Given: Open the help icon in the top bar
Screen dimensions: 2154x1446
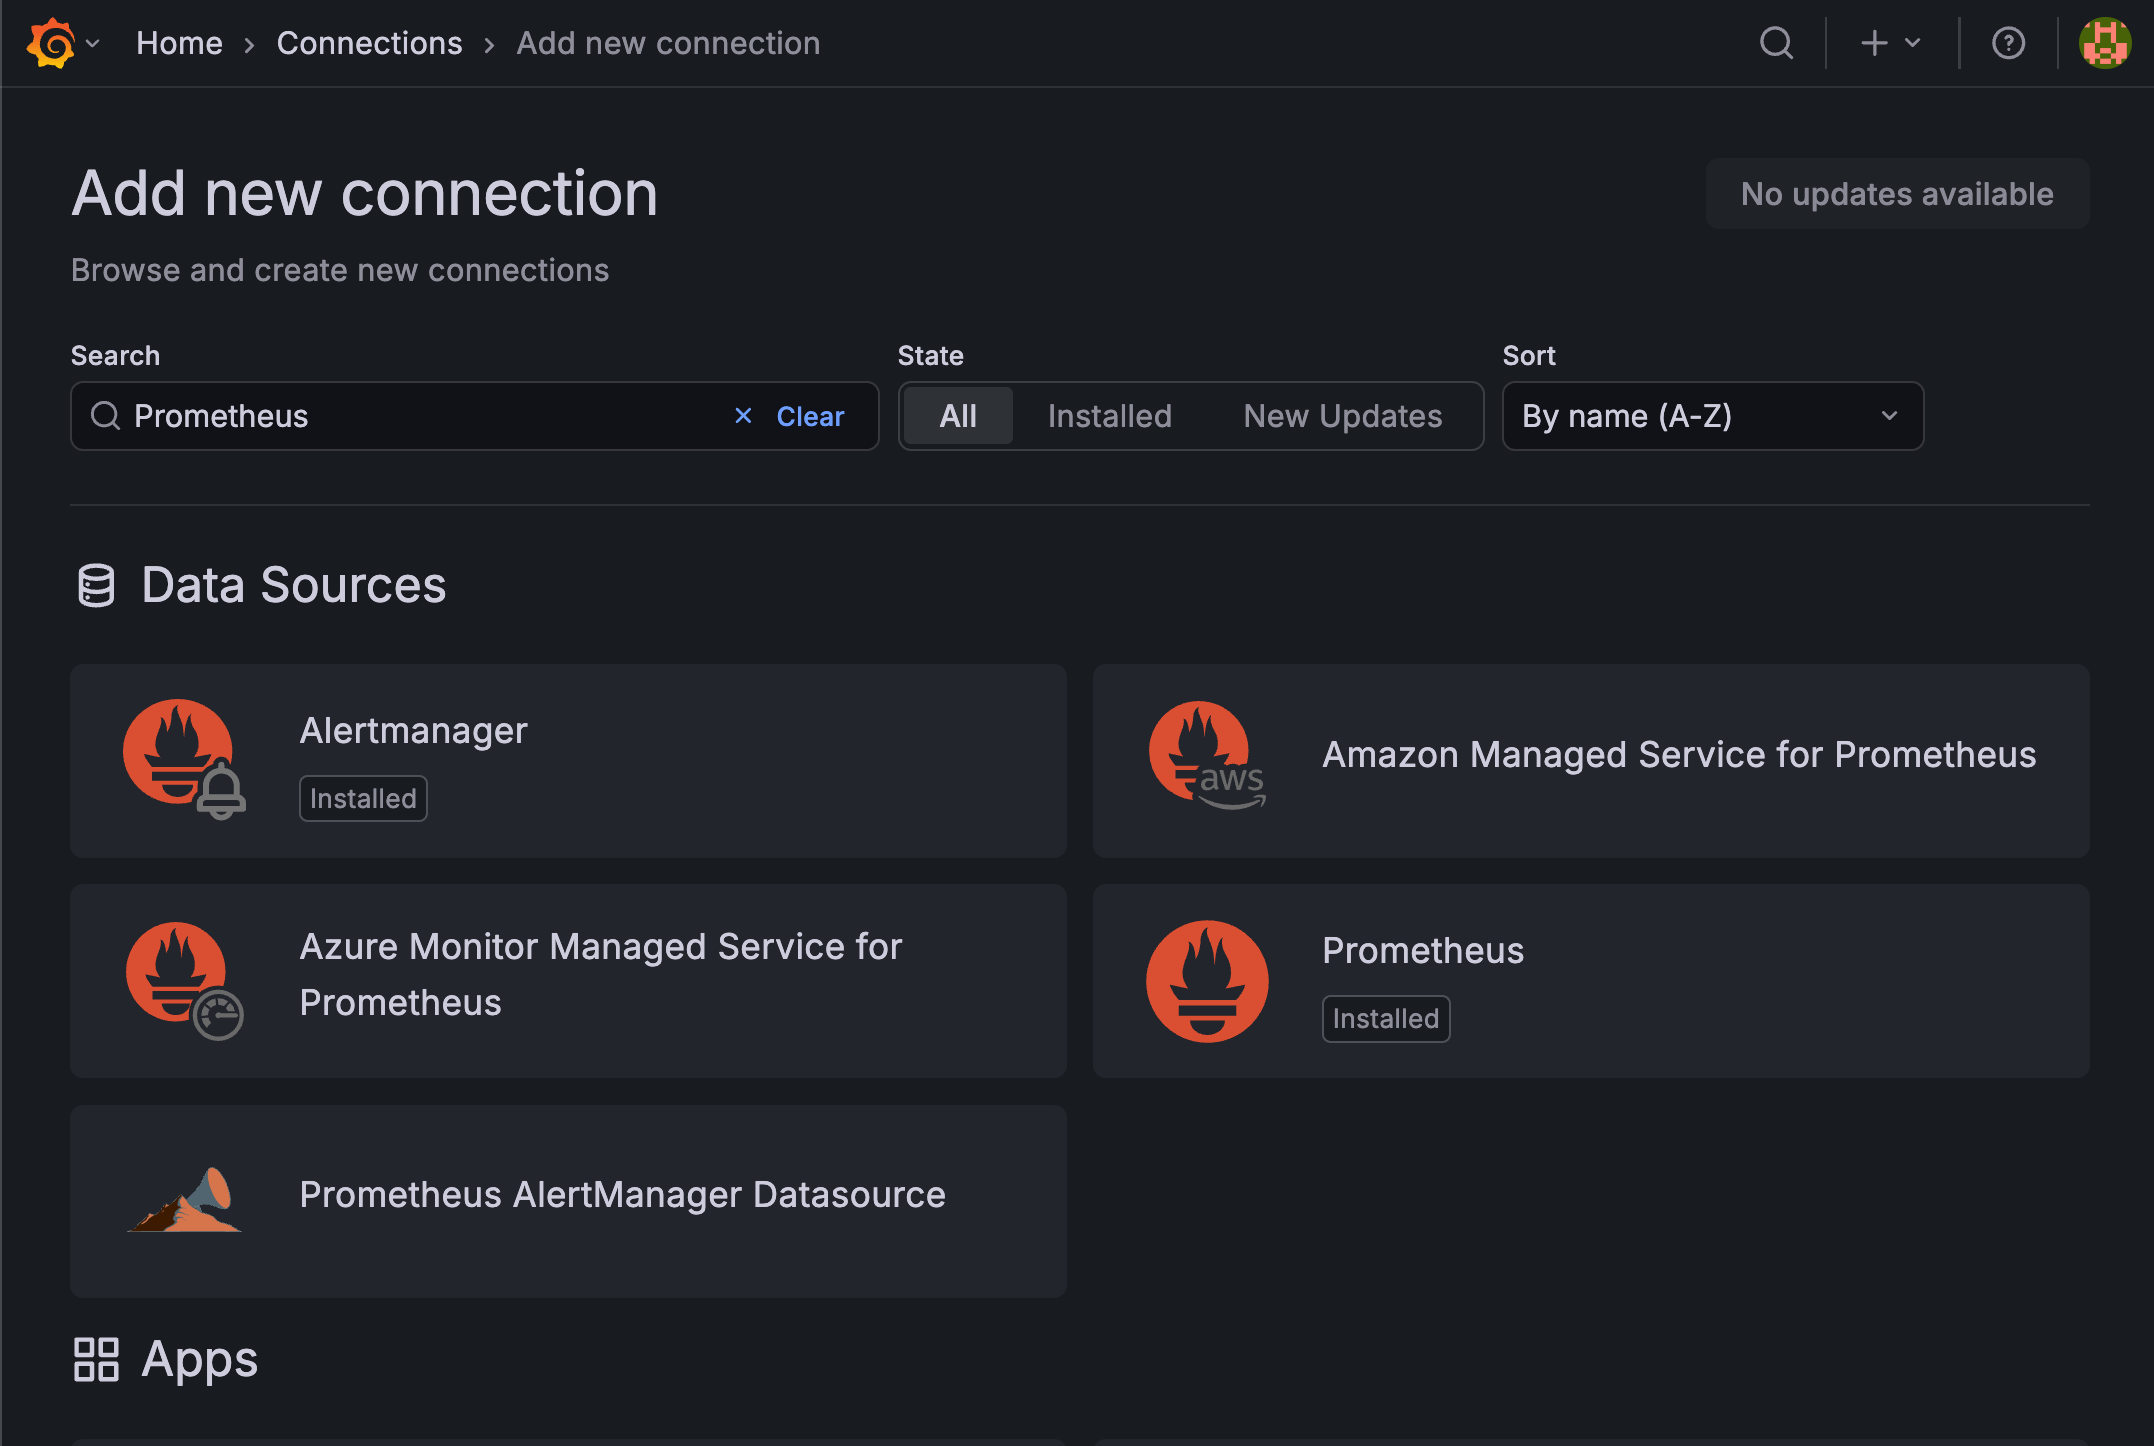Looking at the screenshot, I should click(2009, 43).
